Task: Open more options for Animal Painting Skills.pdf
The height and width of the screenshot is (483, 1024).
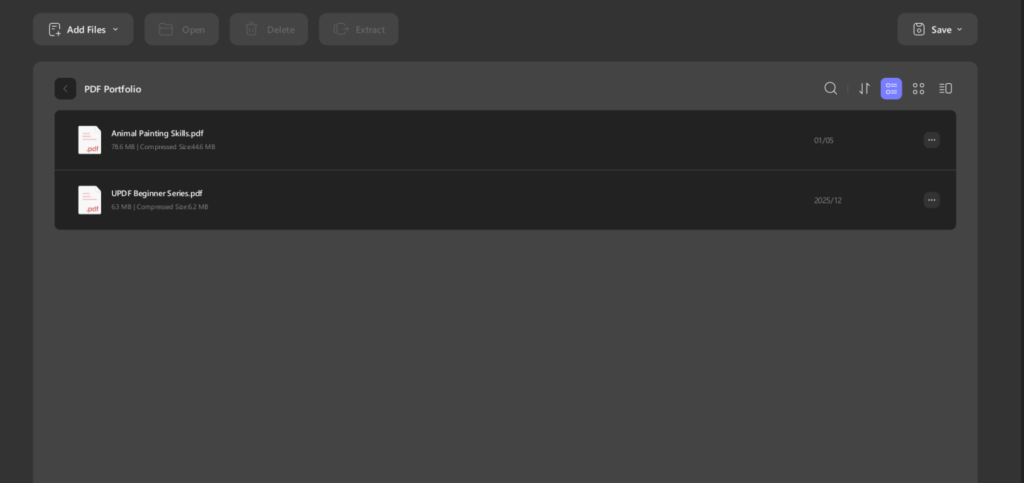Action: [x=931, y=140]
